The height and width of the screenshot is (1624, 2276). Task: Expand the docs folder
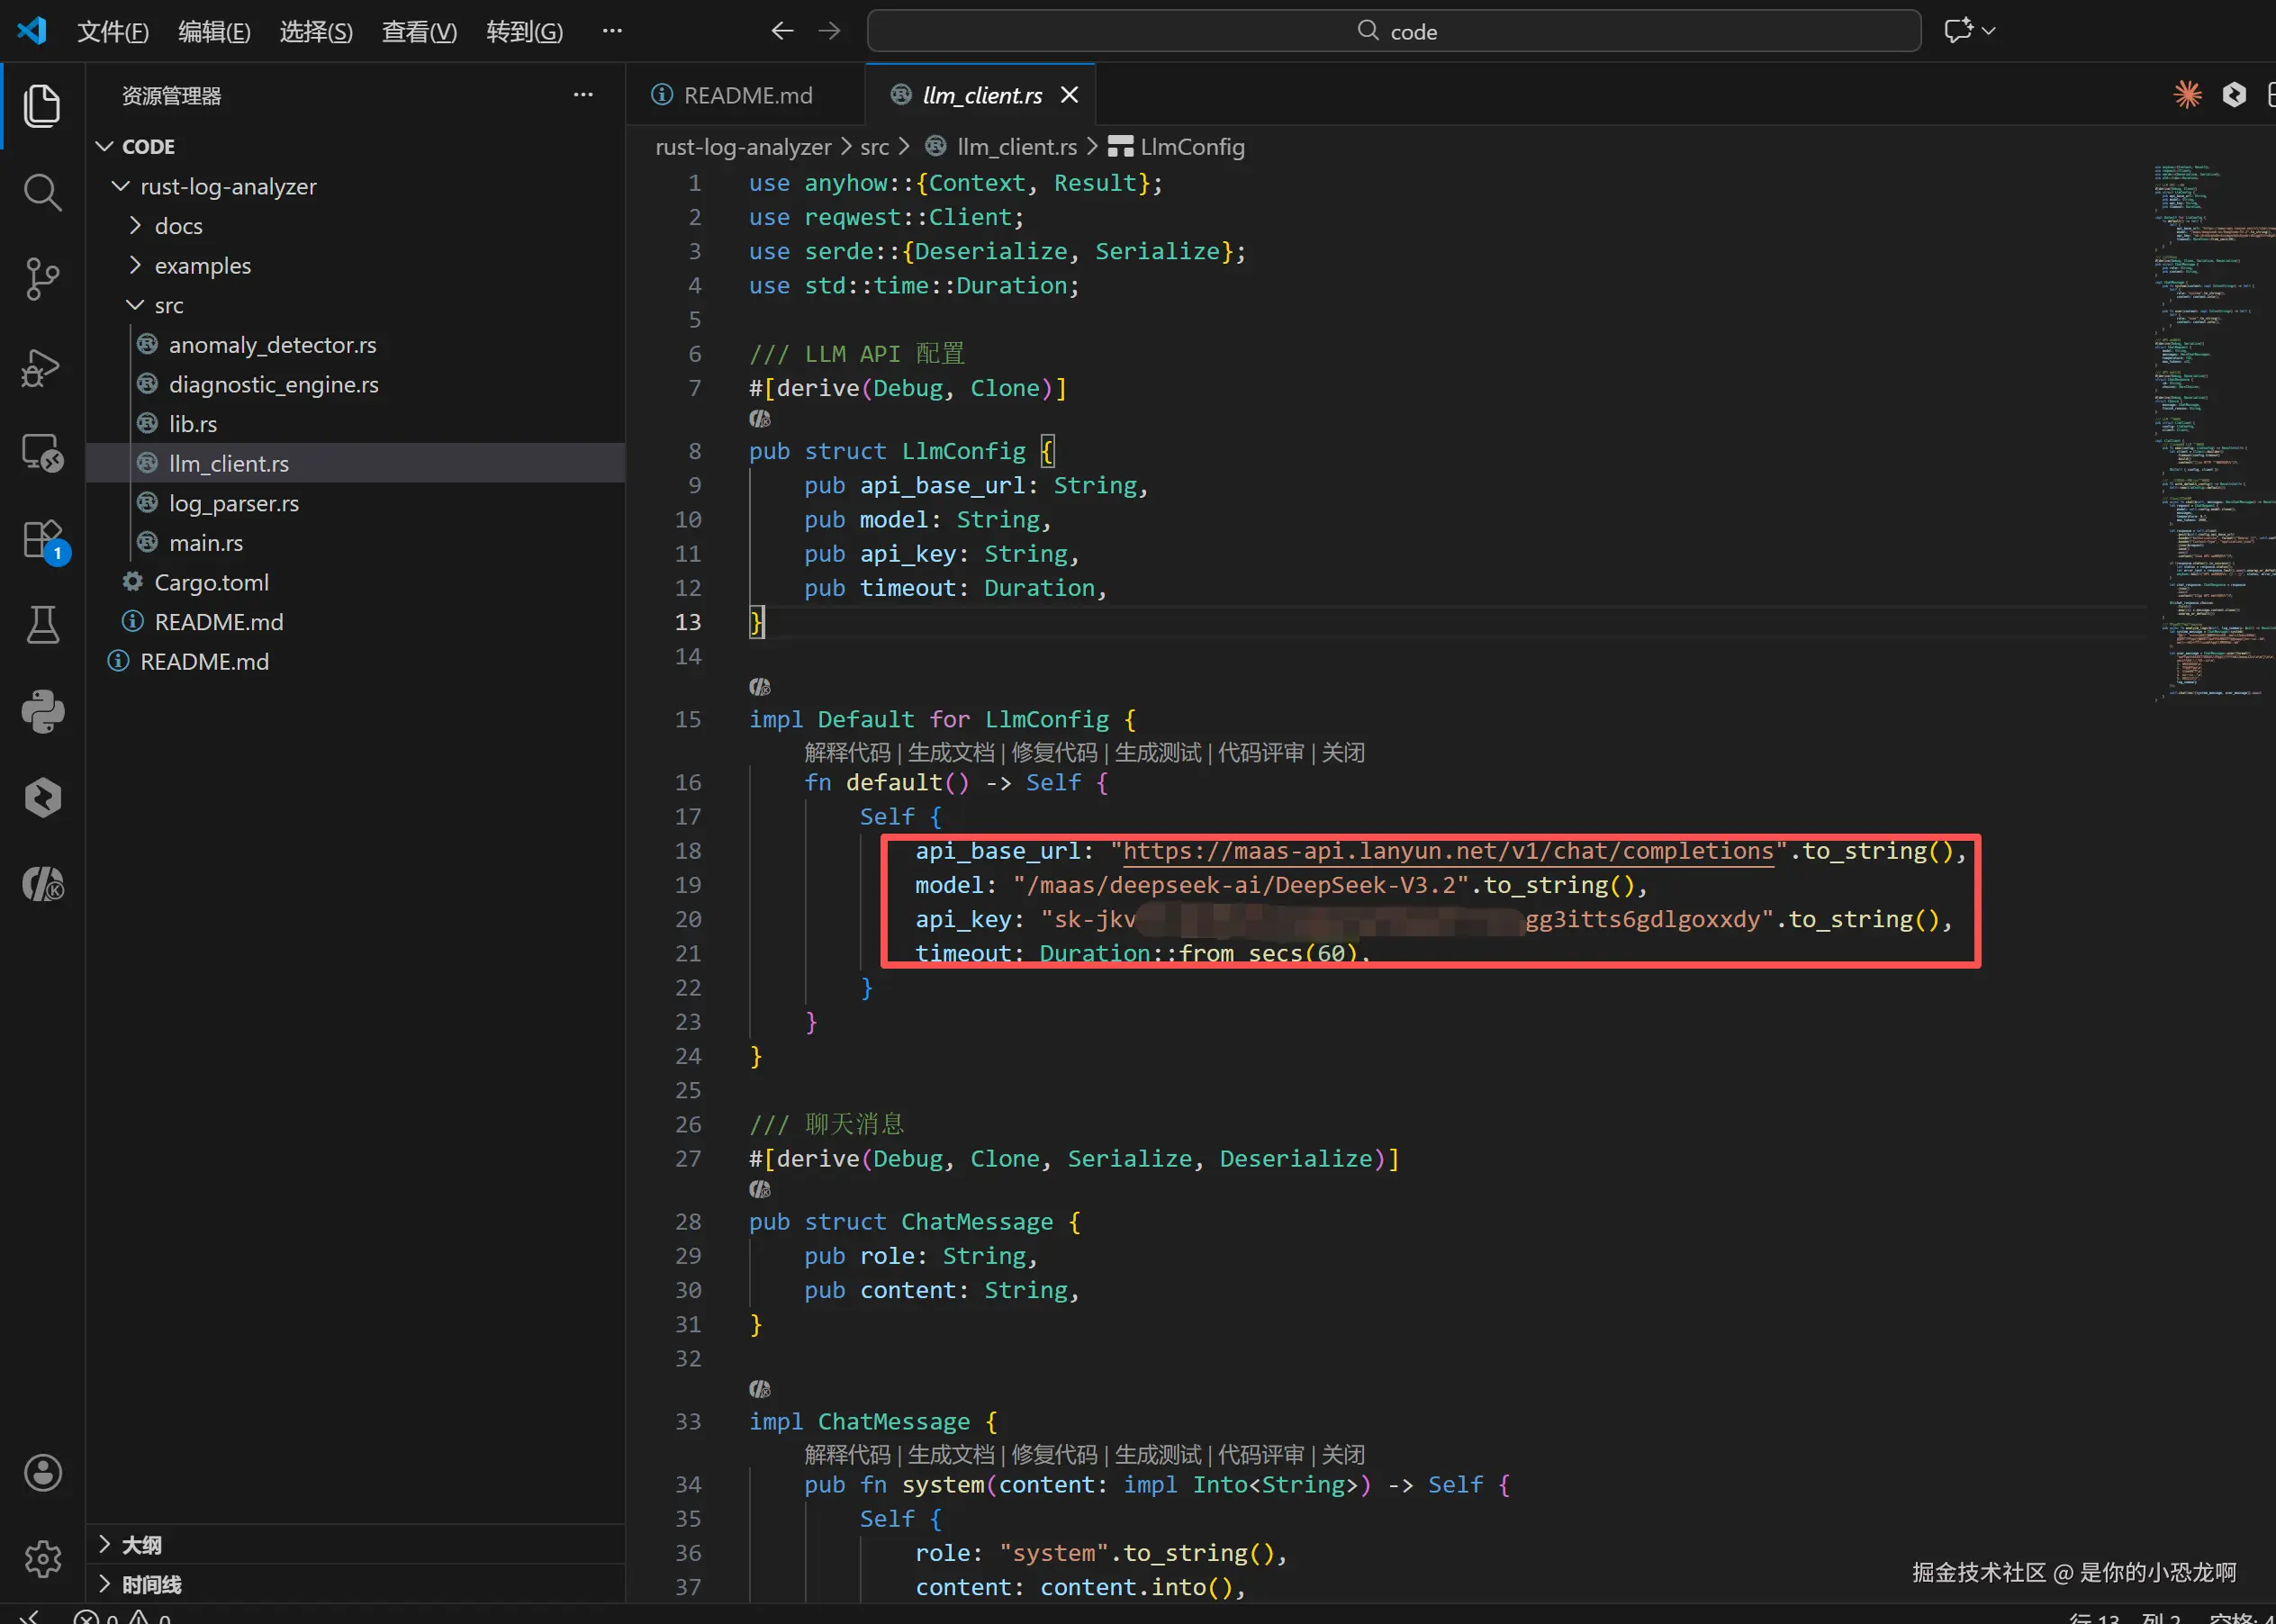tap(178, 226)
